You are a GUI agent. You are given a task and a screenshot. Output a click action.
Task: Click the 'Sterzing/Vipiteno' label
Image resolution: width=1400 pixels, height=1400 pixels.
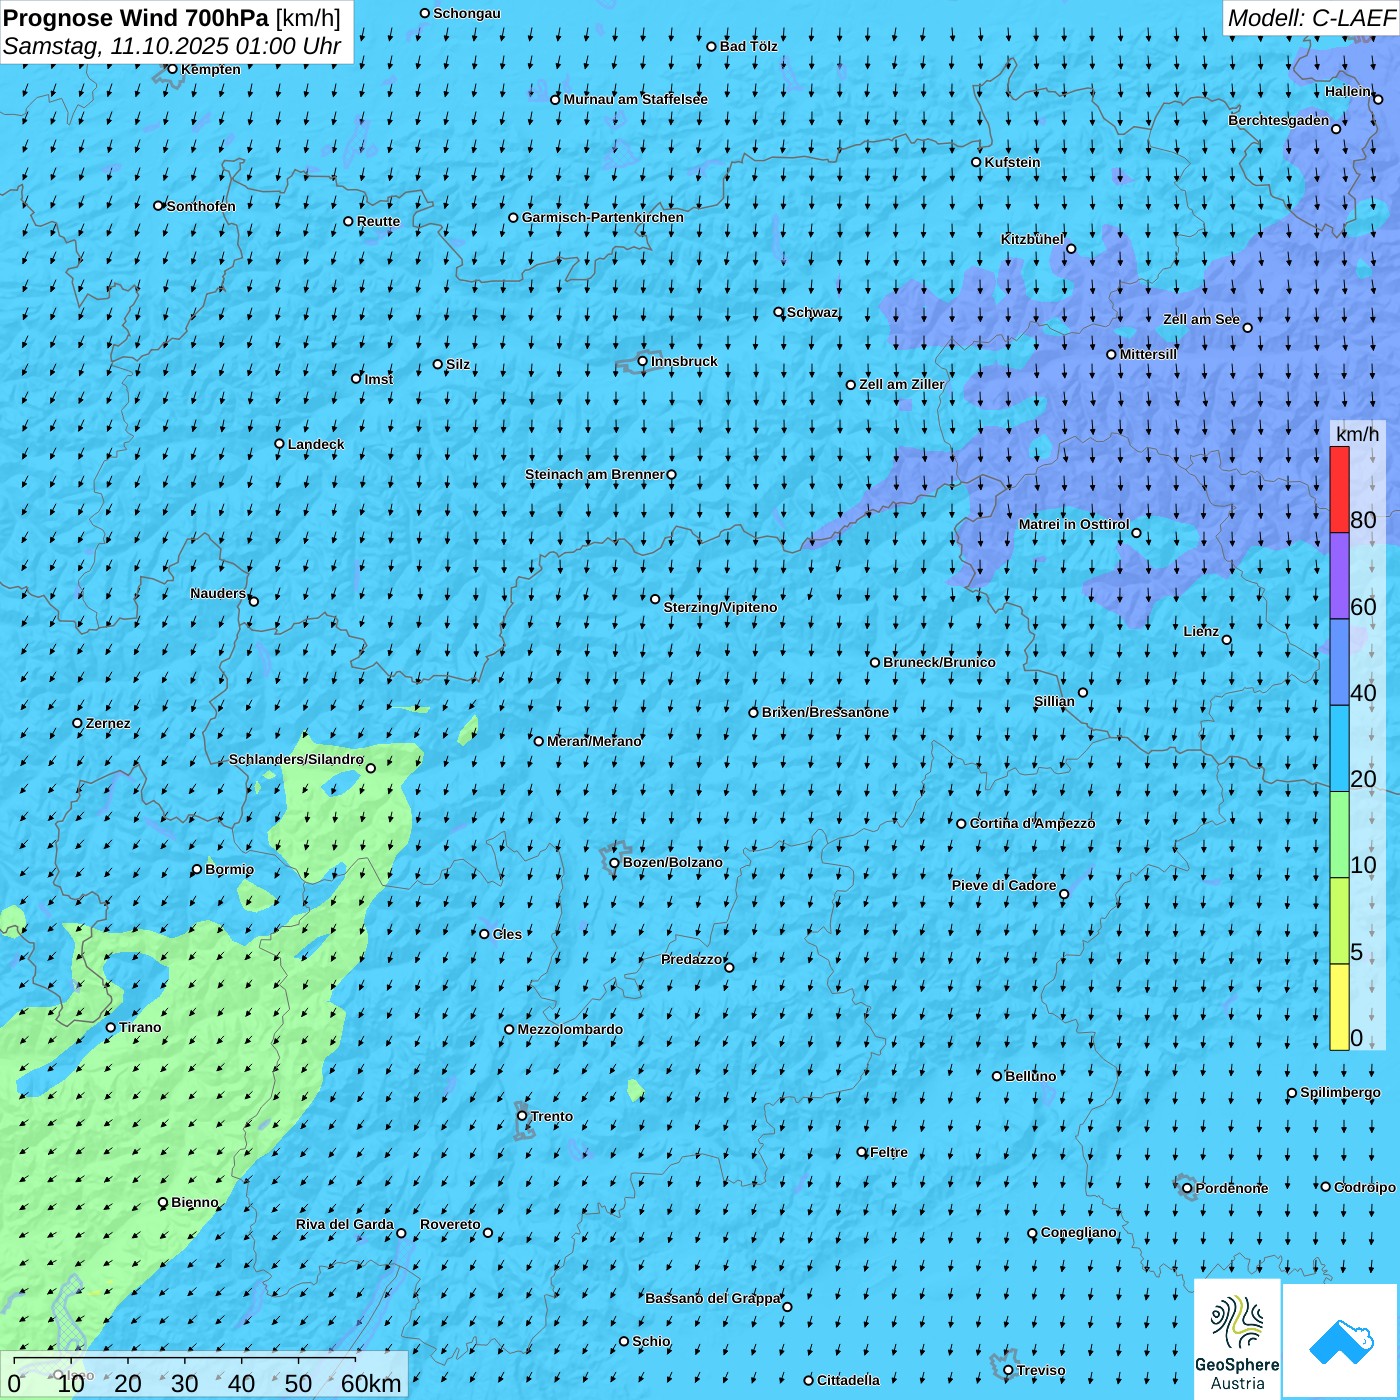pyautogui.click(x=720, y=607)
